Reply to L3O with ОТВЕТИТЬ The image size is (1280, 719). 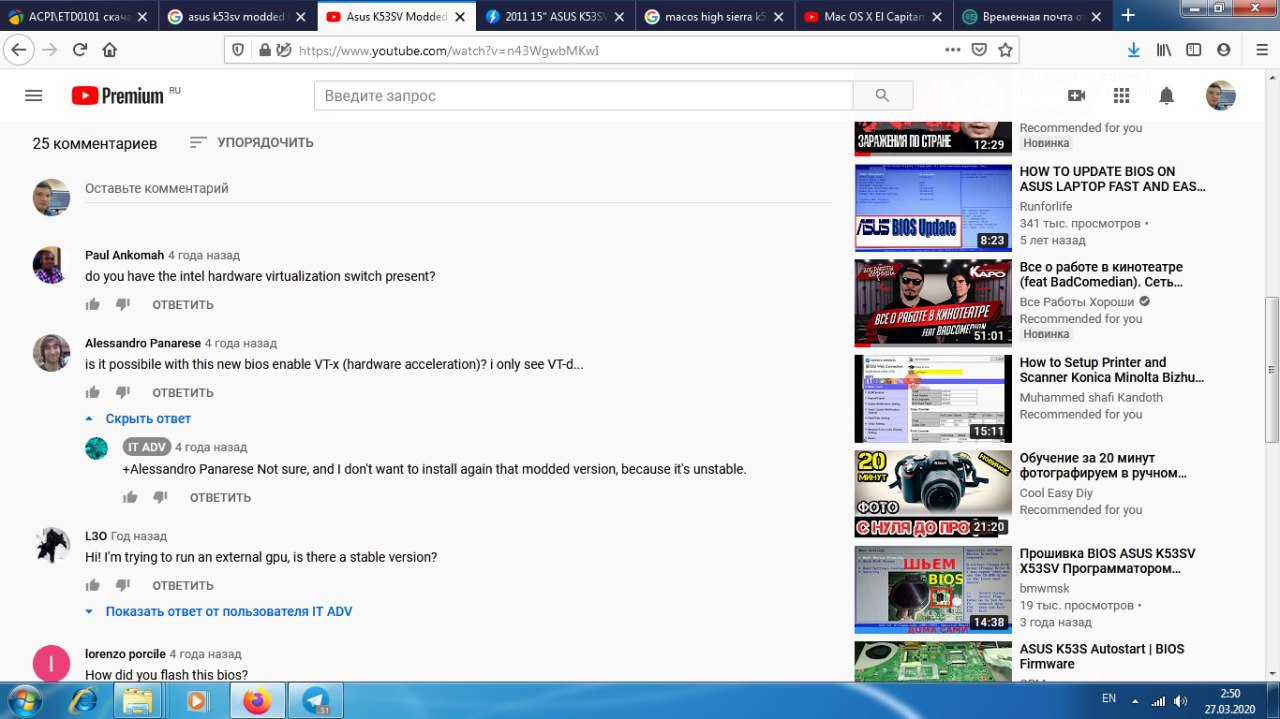tap(183, 586)
